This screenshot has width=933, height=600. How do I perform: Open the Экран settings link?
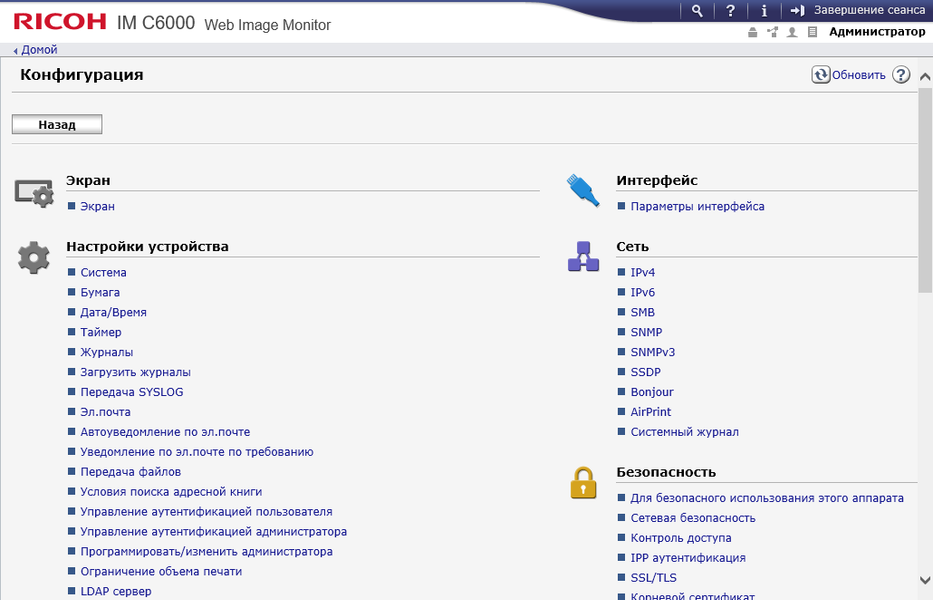pyautogui.click(x=98, y=207)
